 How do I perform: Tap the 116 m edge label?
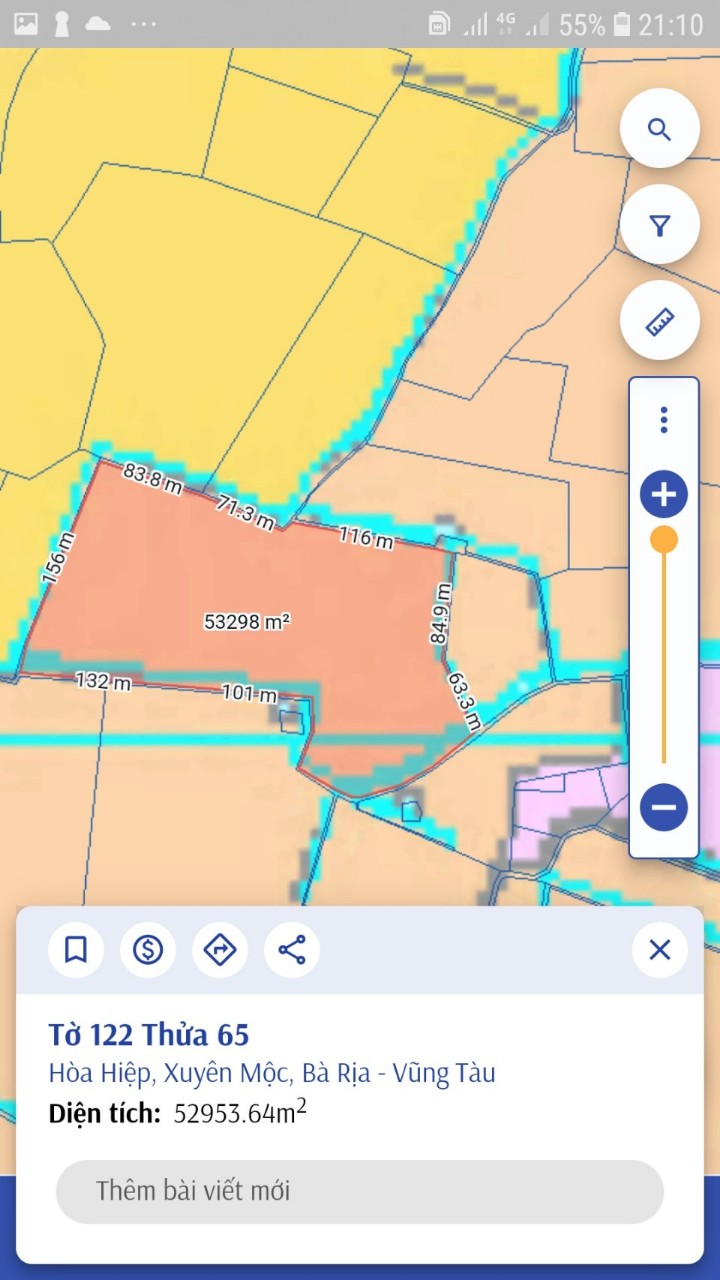366,537
